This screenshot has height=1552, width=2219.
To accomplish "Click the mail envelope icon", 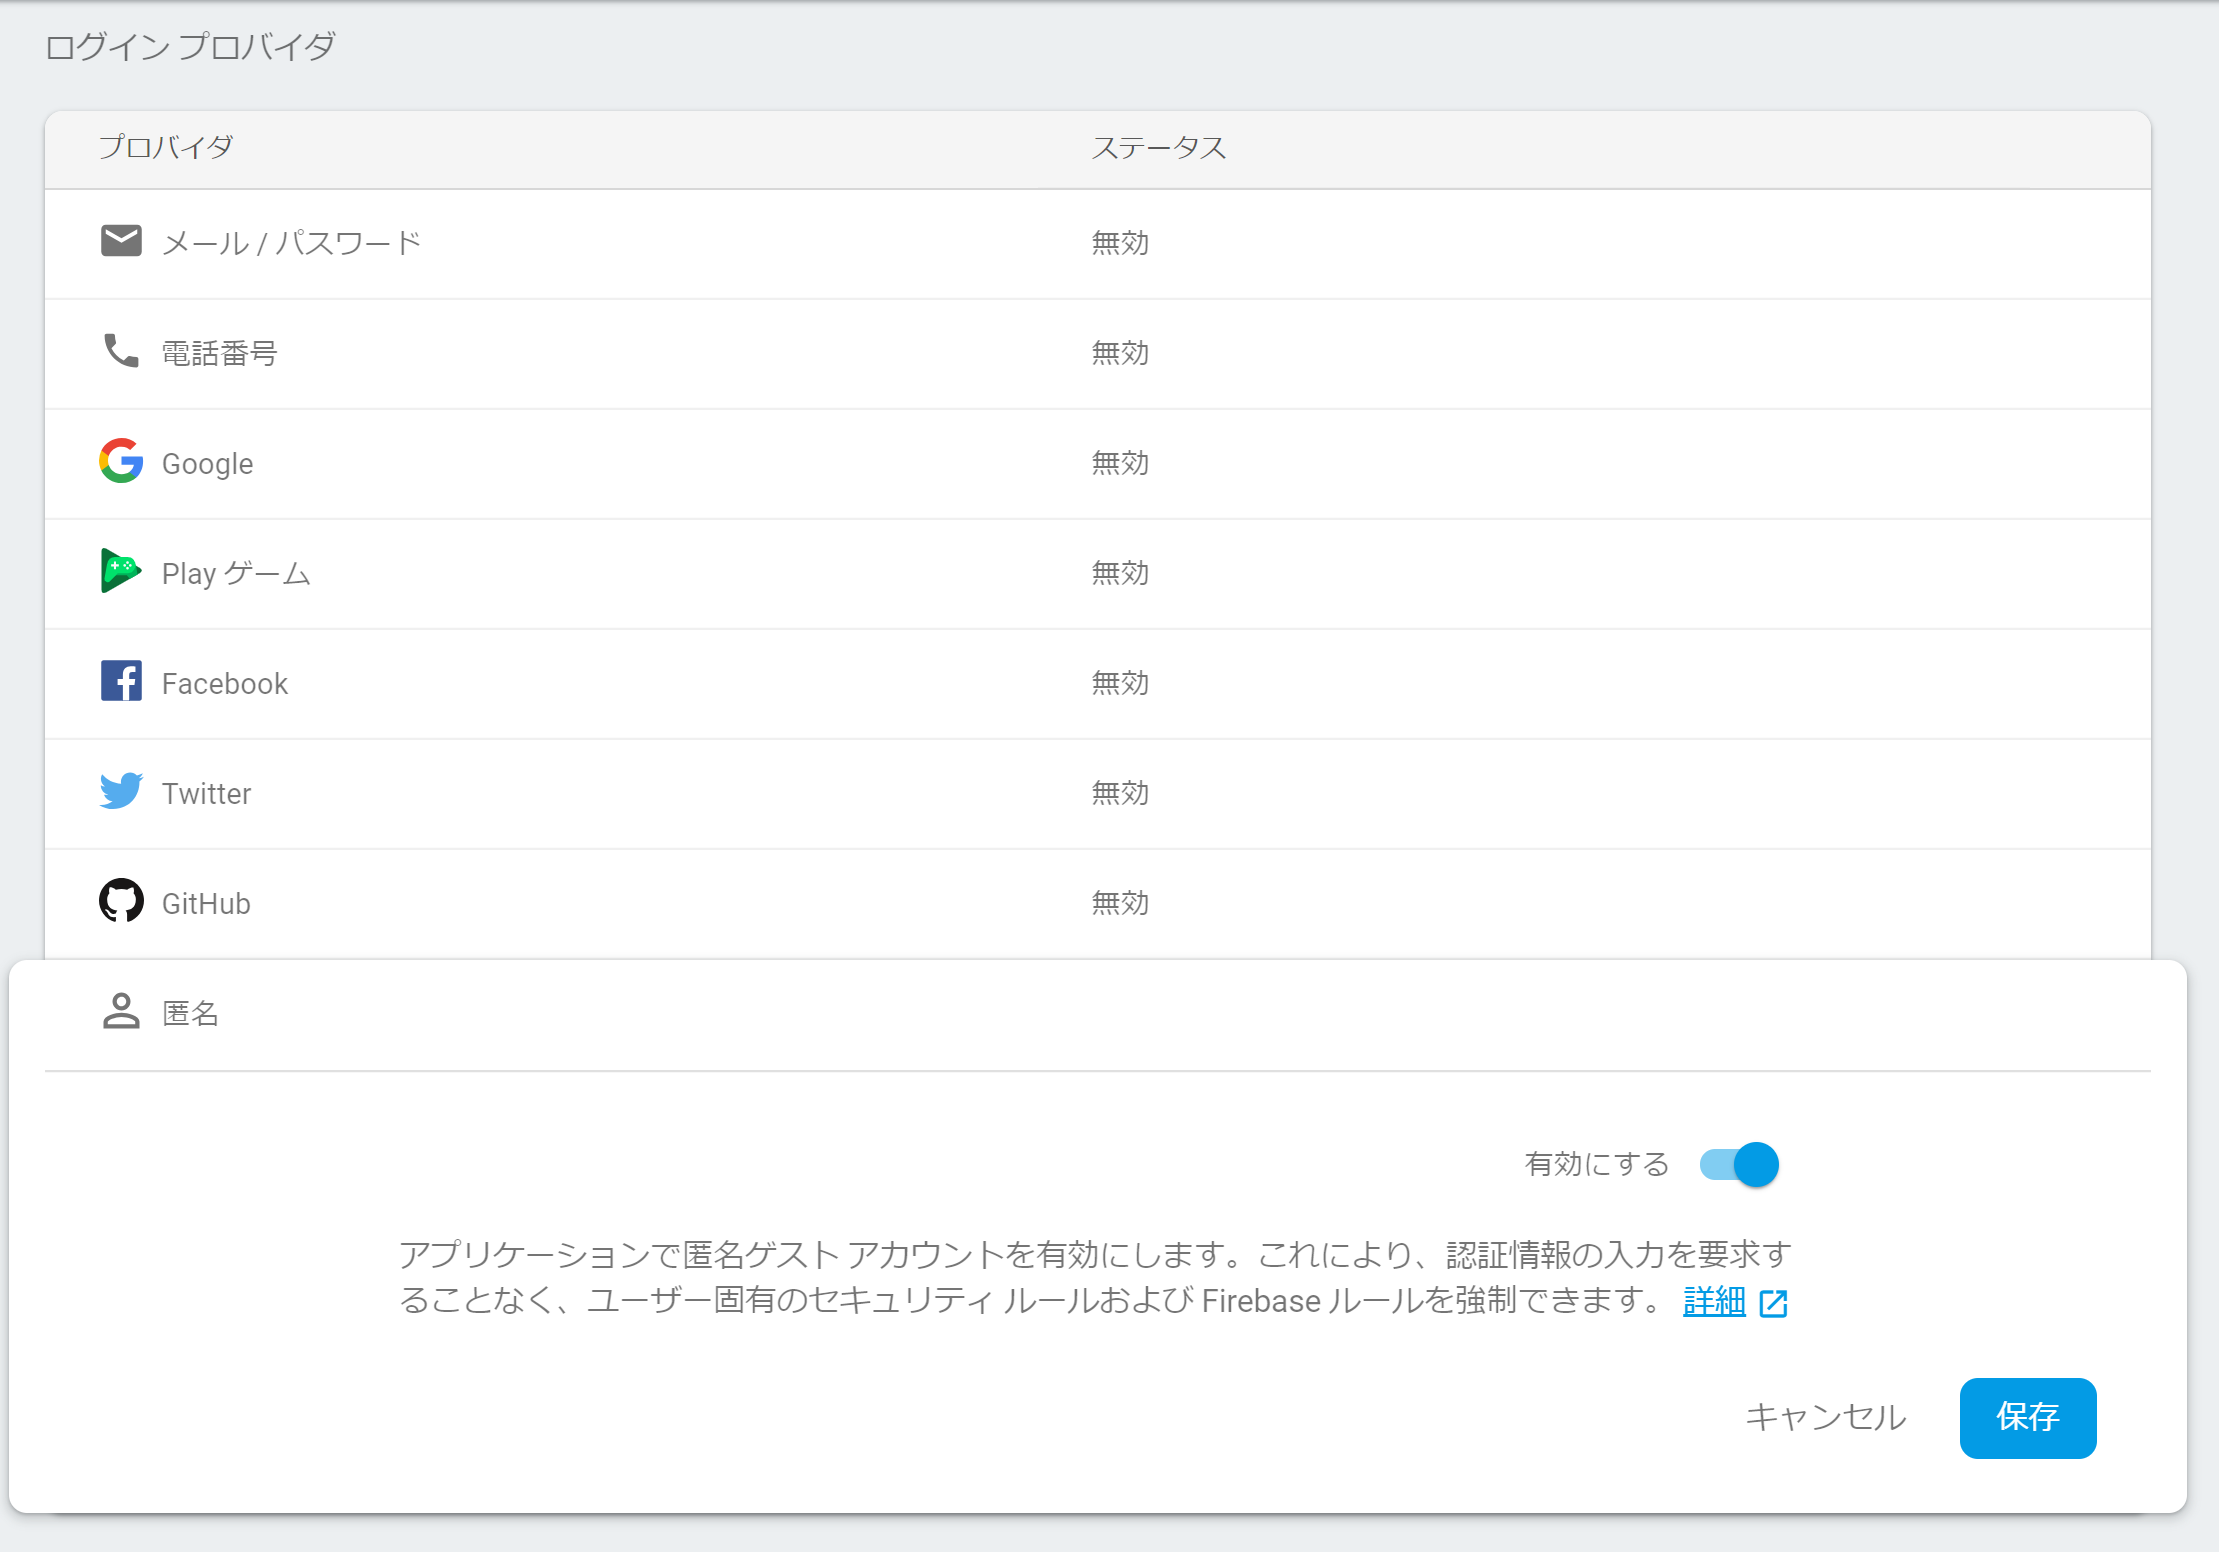I will [x=121, y=241].
